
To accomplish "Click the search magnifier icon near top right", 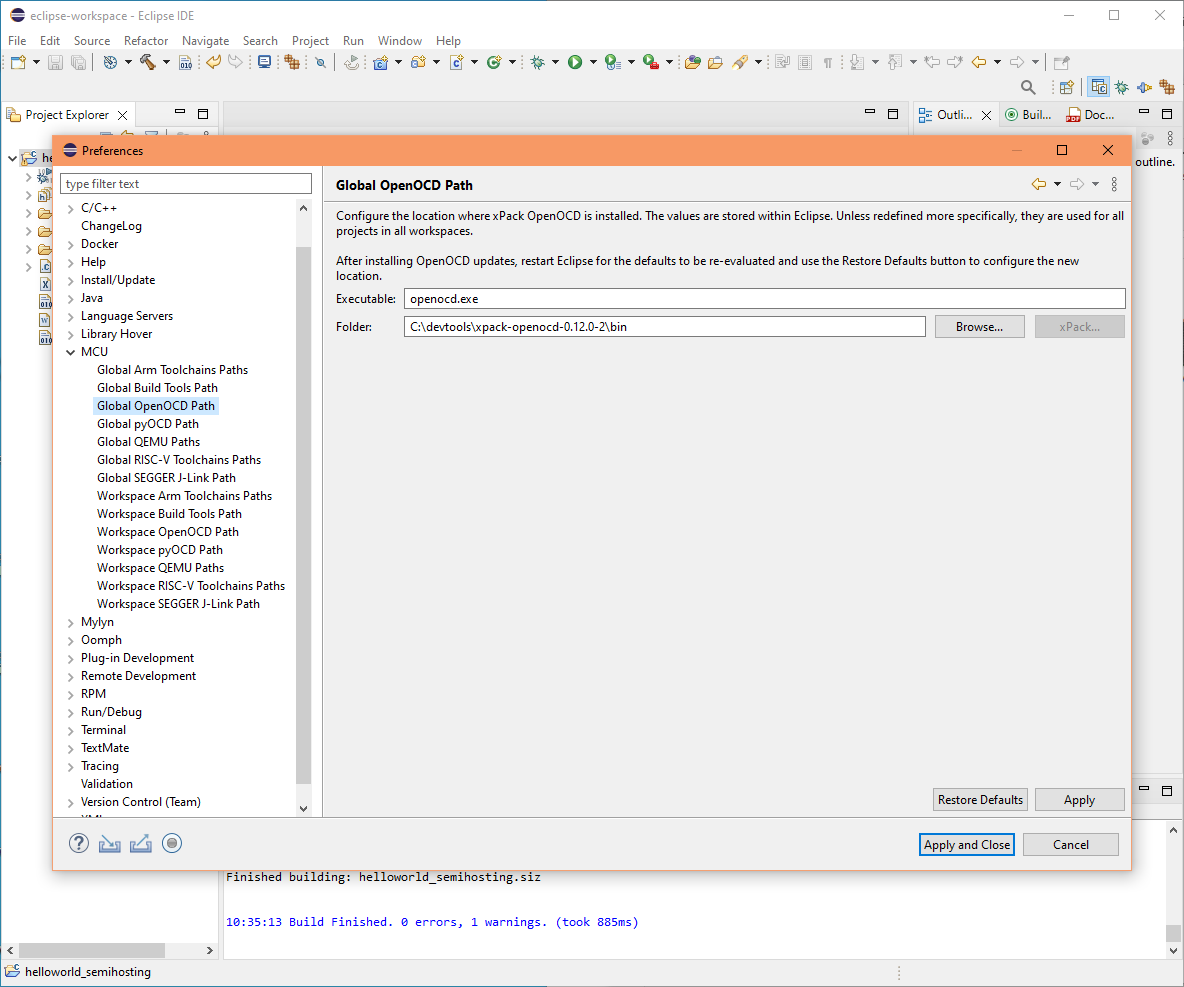I will click(x=1027, y=87).
